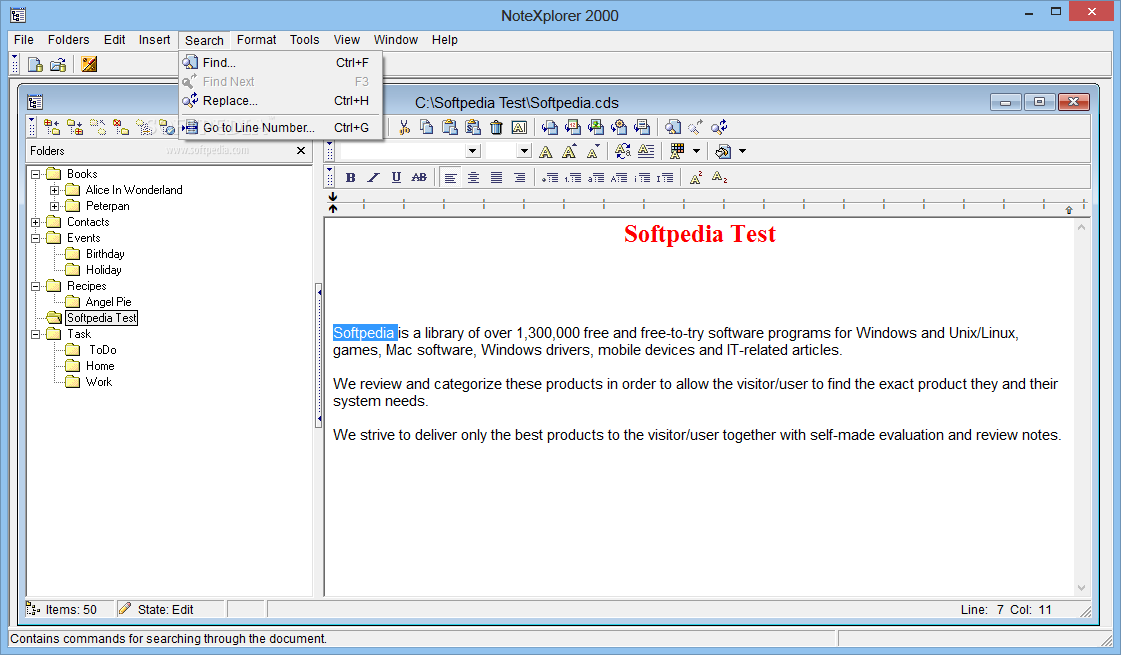Viewport: 1121px width, 655px height.
Task: Click the change case icon
Action: coord(623,152)
